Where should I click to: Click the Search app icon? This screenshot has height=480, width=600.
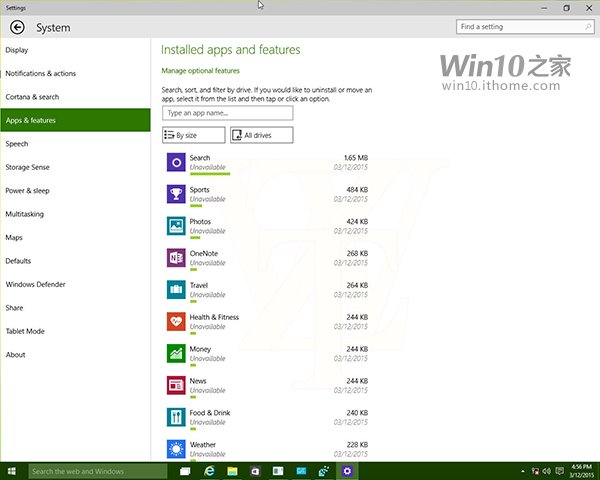(x=176, y=162)
